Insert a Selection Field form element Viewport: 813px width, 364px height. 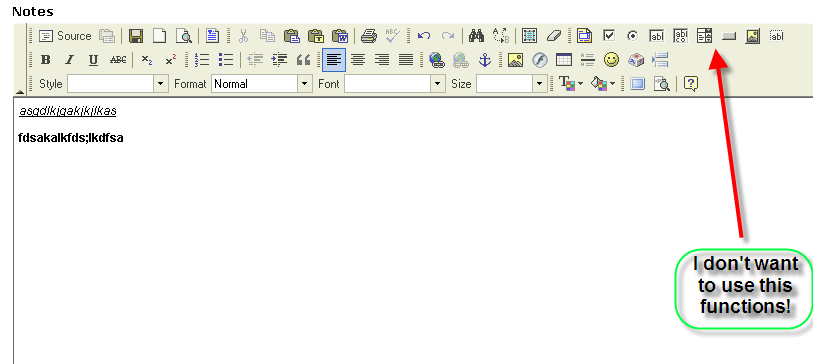(x=704, y=36)
